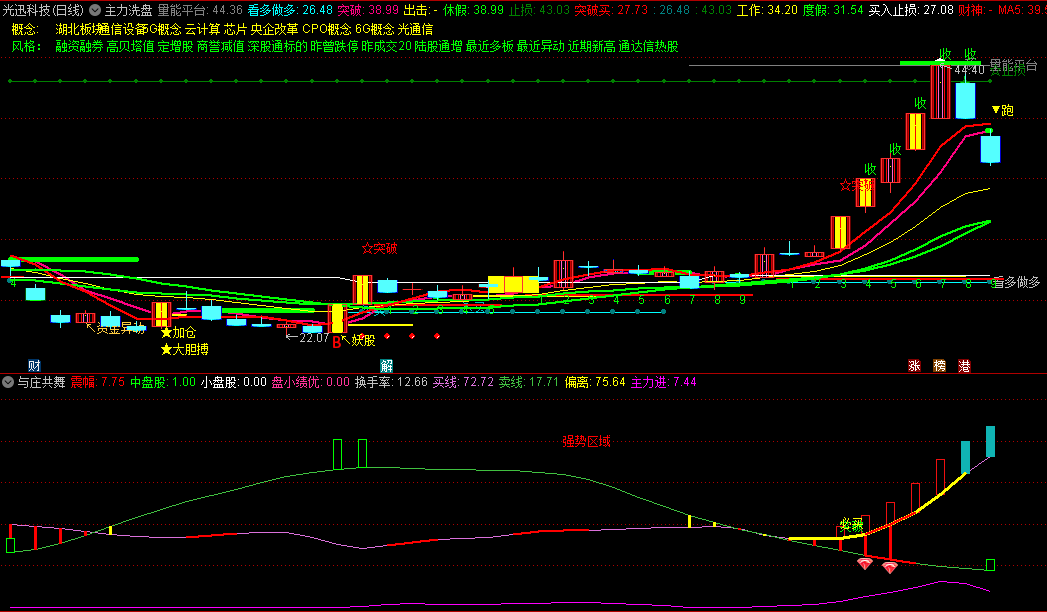
Task: Open the 最近异动 style tag
Action: pos(541,46)
